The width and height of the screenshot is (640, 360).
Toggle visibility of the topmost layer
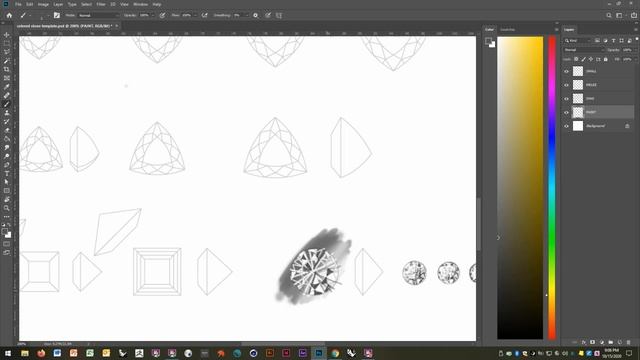[566, 71]
